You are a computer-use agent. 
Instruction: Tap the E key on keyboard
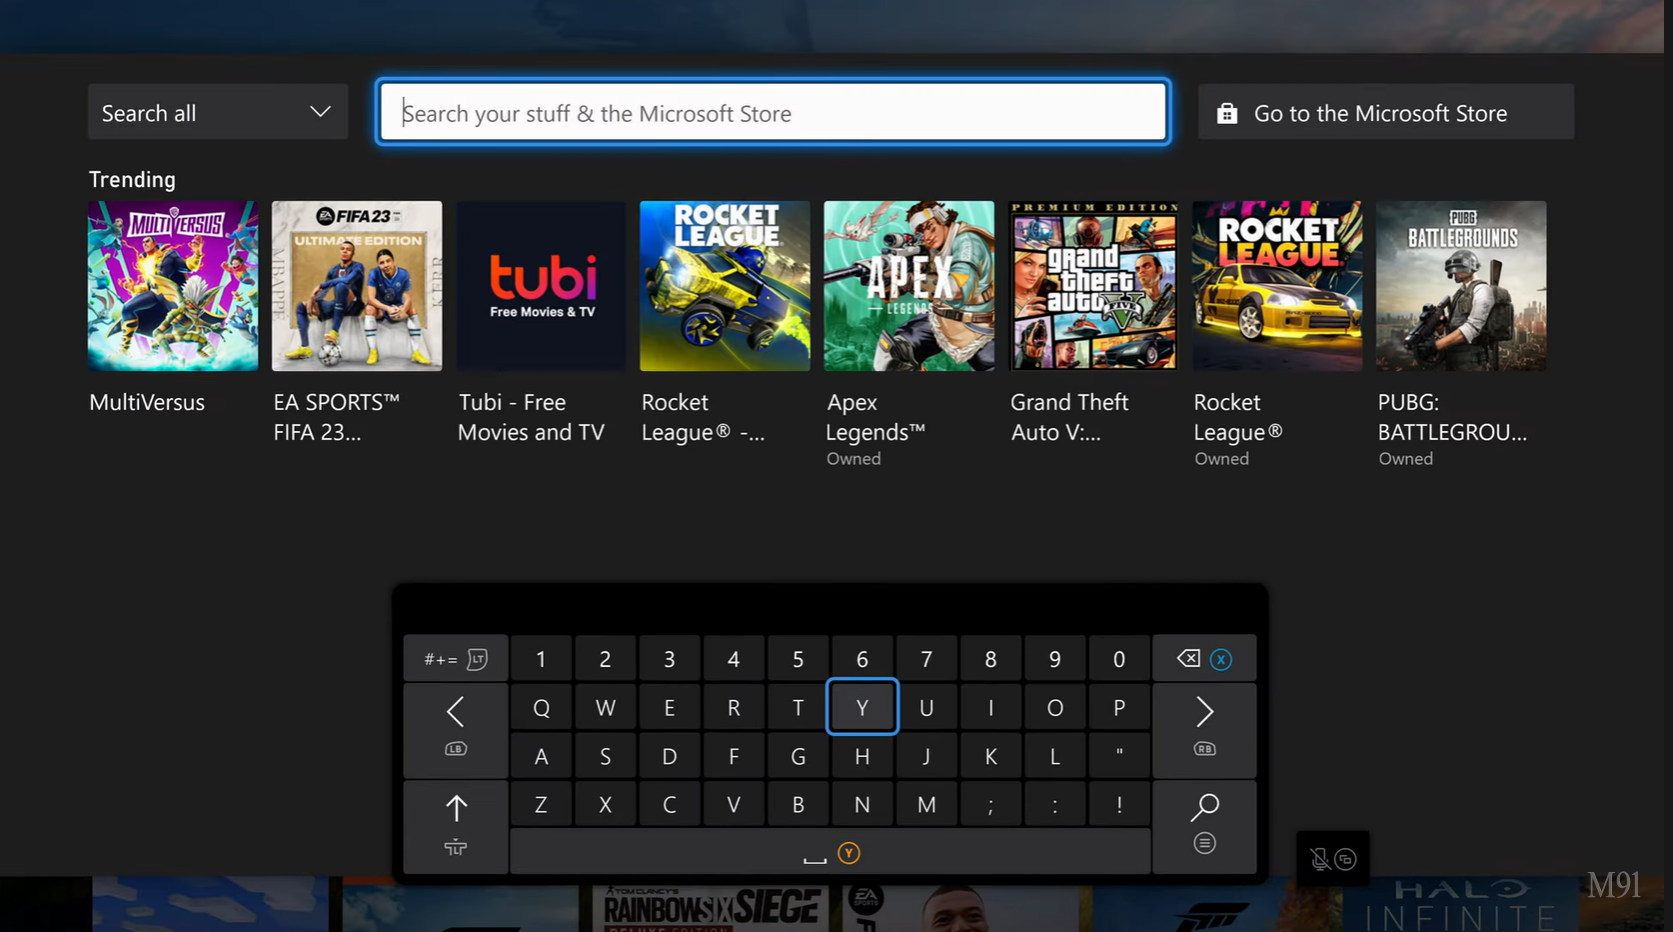[669, 707]
